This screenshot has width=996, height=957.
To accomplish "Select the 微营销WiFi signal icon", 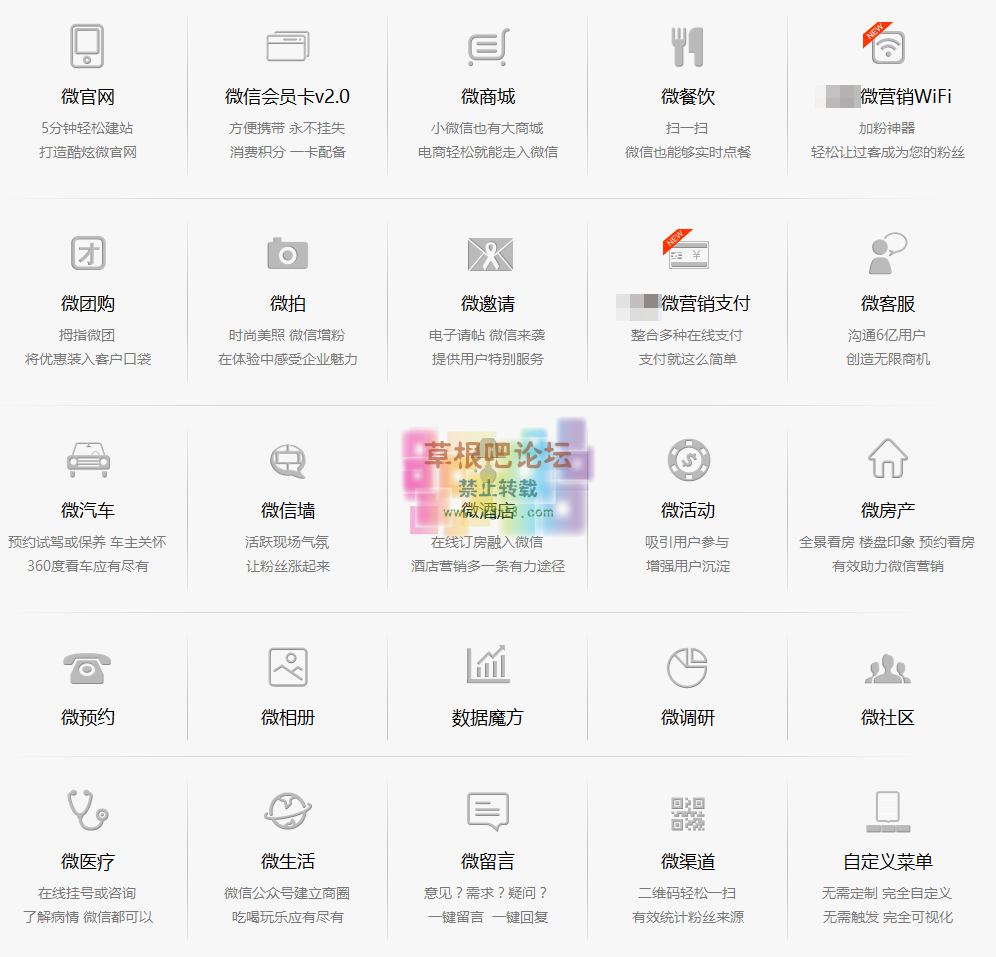I will pyautogui.click(x=887, y=44).
